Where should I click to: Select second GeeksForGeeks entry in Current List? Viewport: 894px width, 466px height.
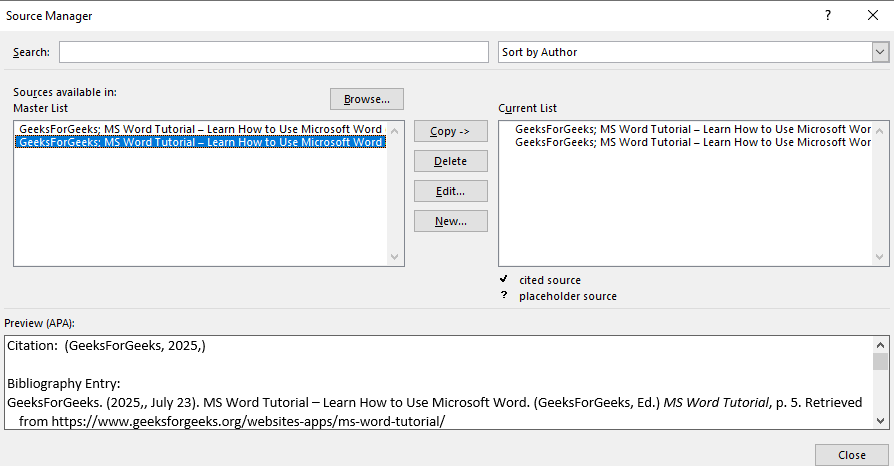coord(692,142)
